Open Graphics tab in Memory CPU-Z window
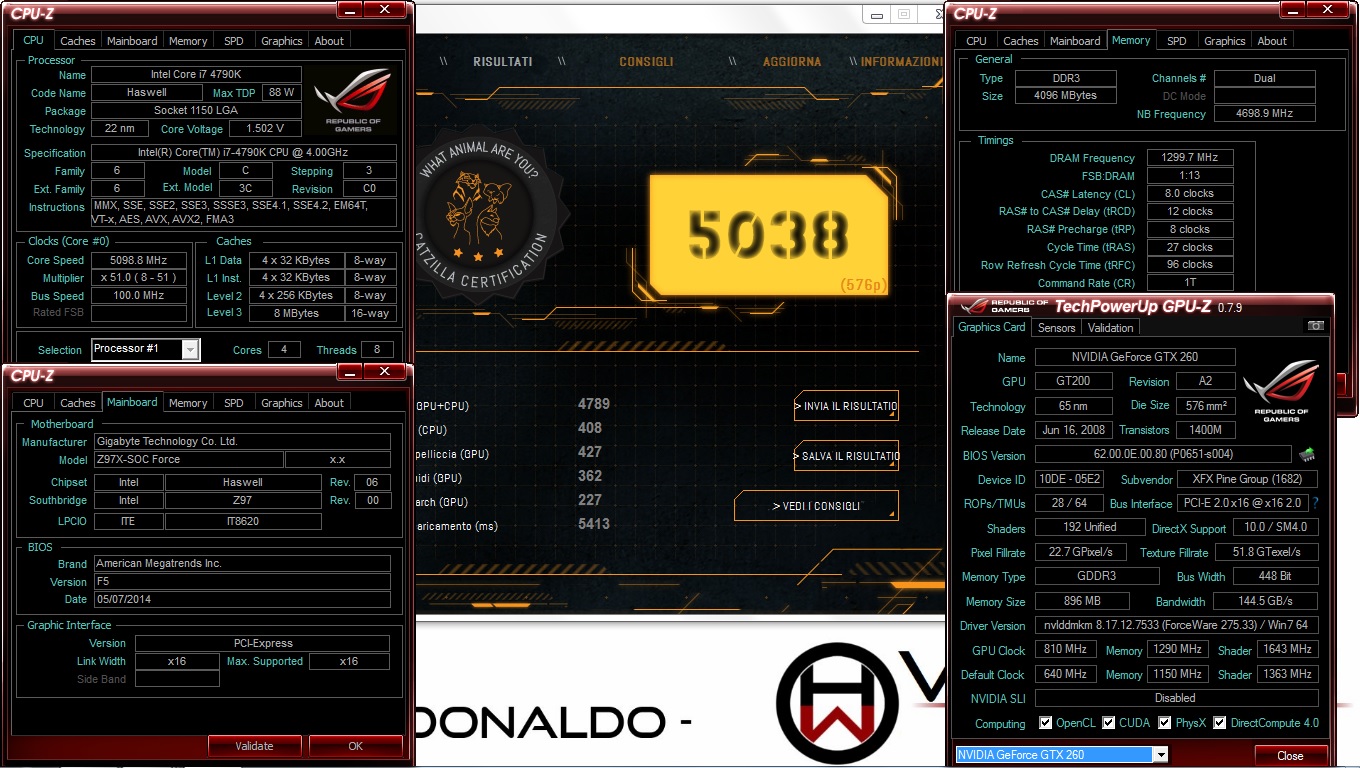 1225,41
